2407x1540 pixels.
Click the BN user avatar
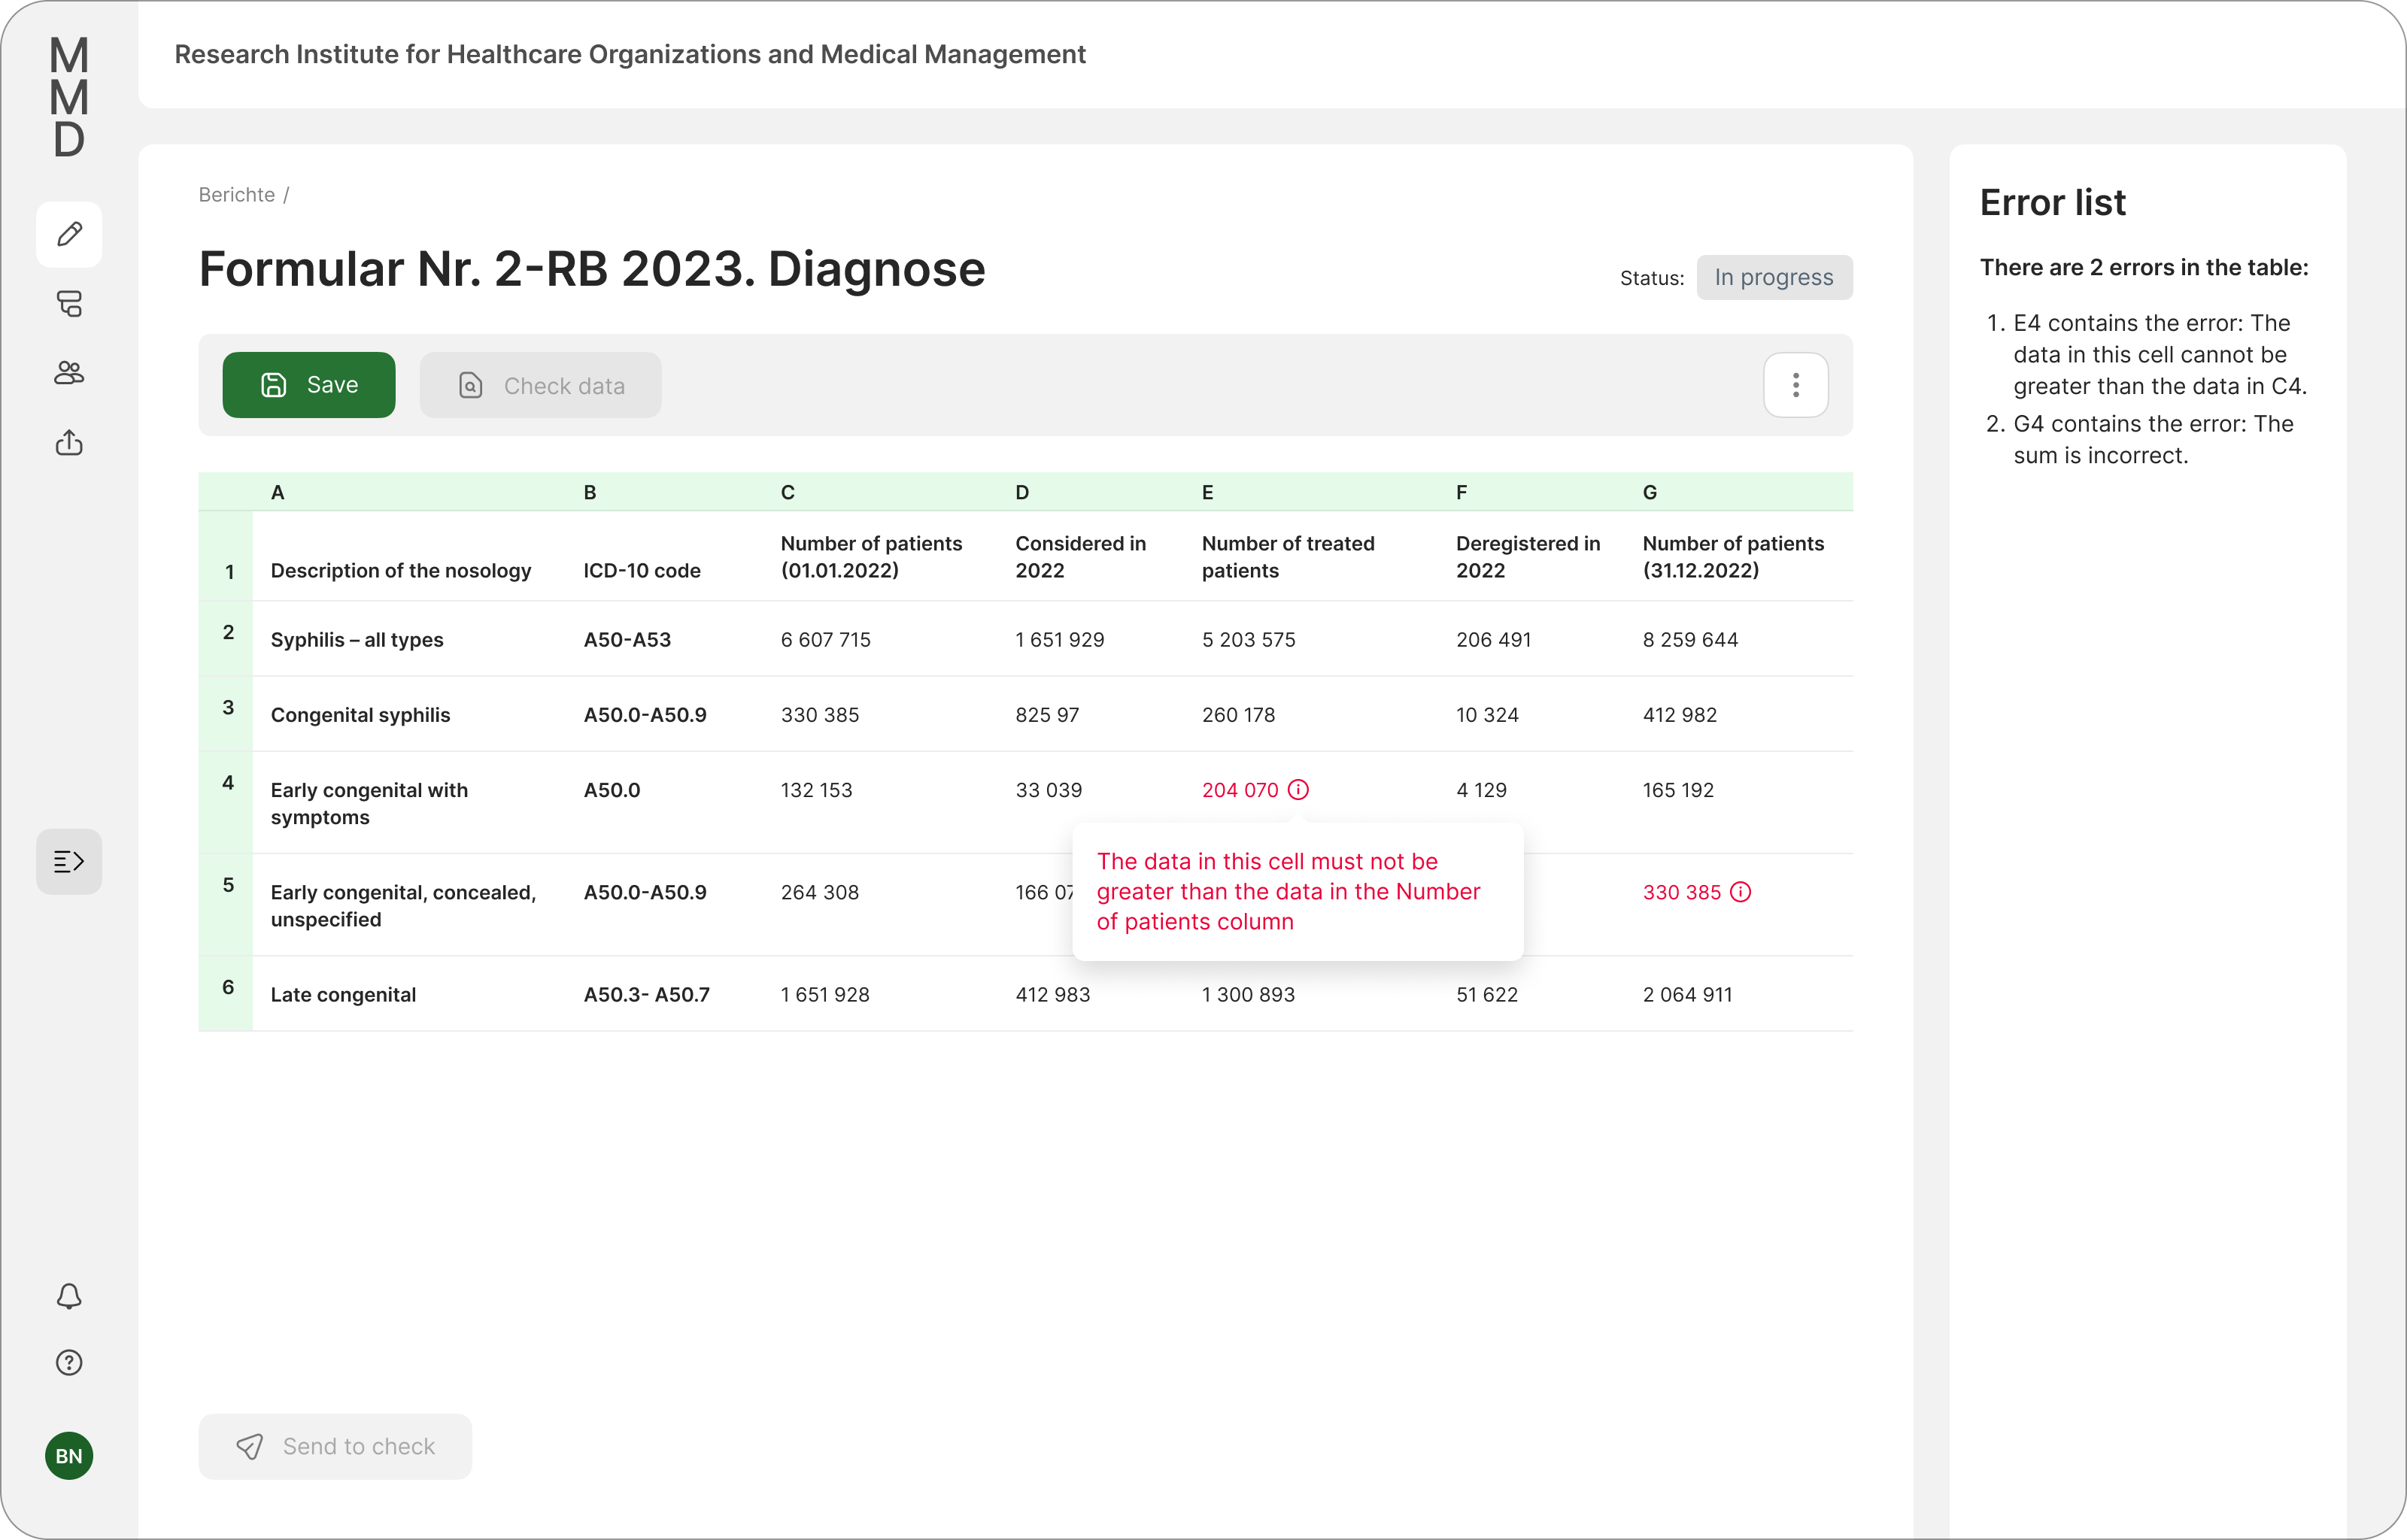(x=69, y=1455)
